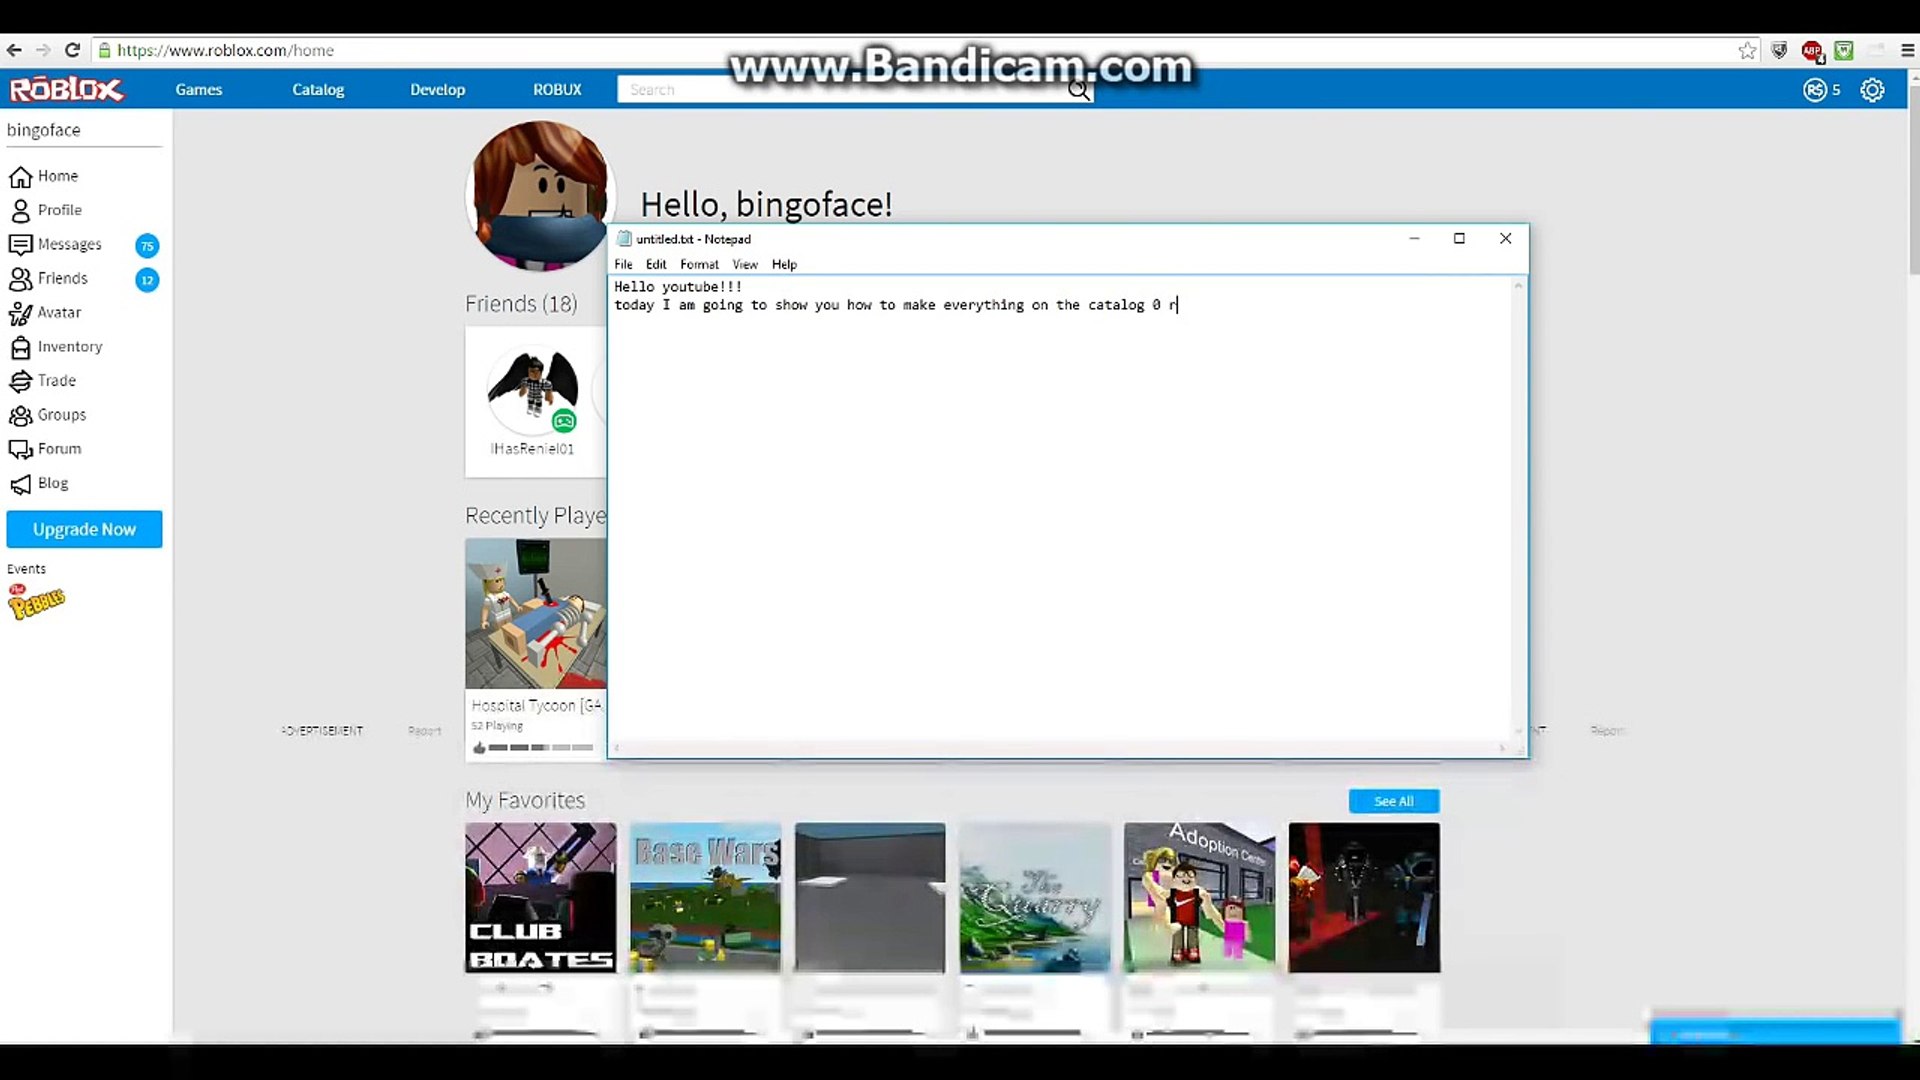Expand the Notepad Edit menu

pyautogui.click(x=655, y=264)
